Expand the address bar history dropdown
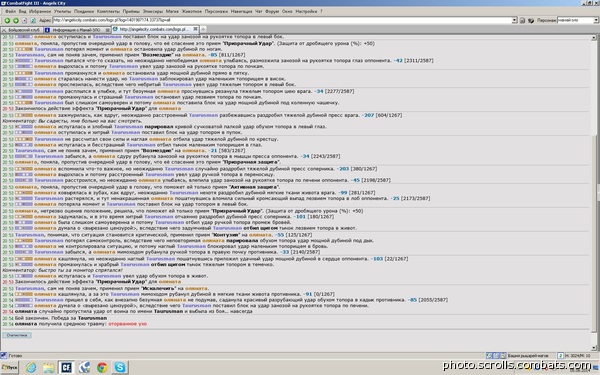The width and height of the screenshot is (600, 375). [x=515, y=20]
